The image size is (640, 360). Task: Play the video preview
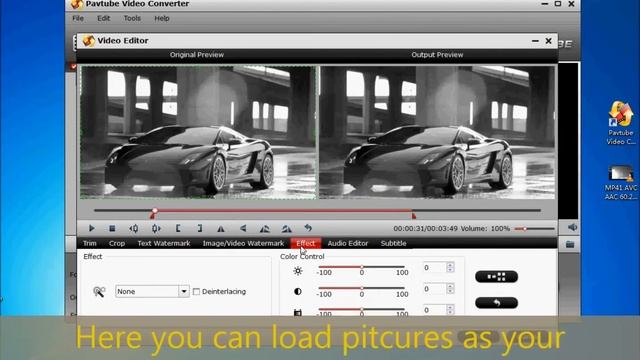(x=91, y=229)
